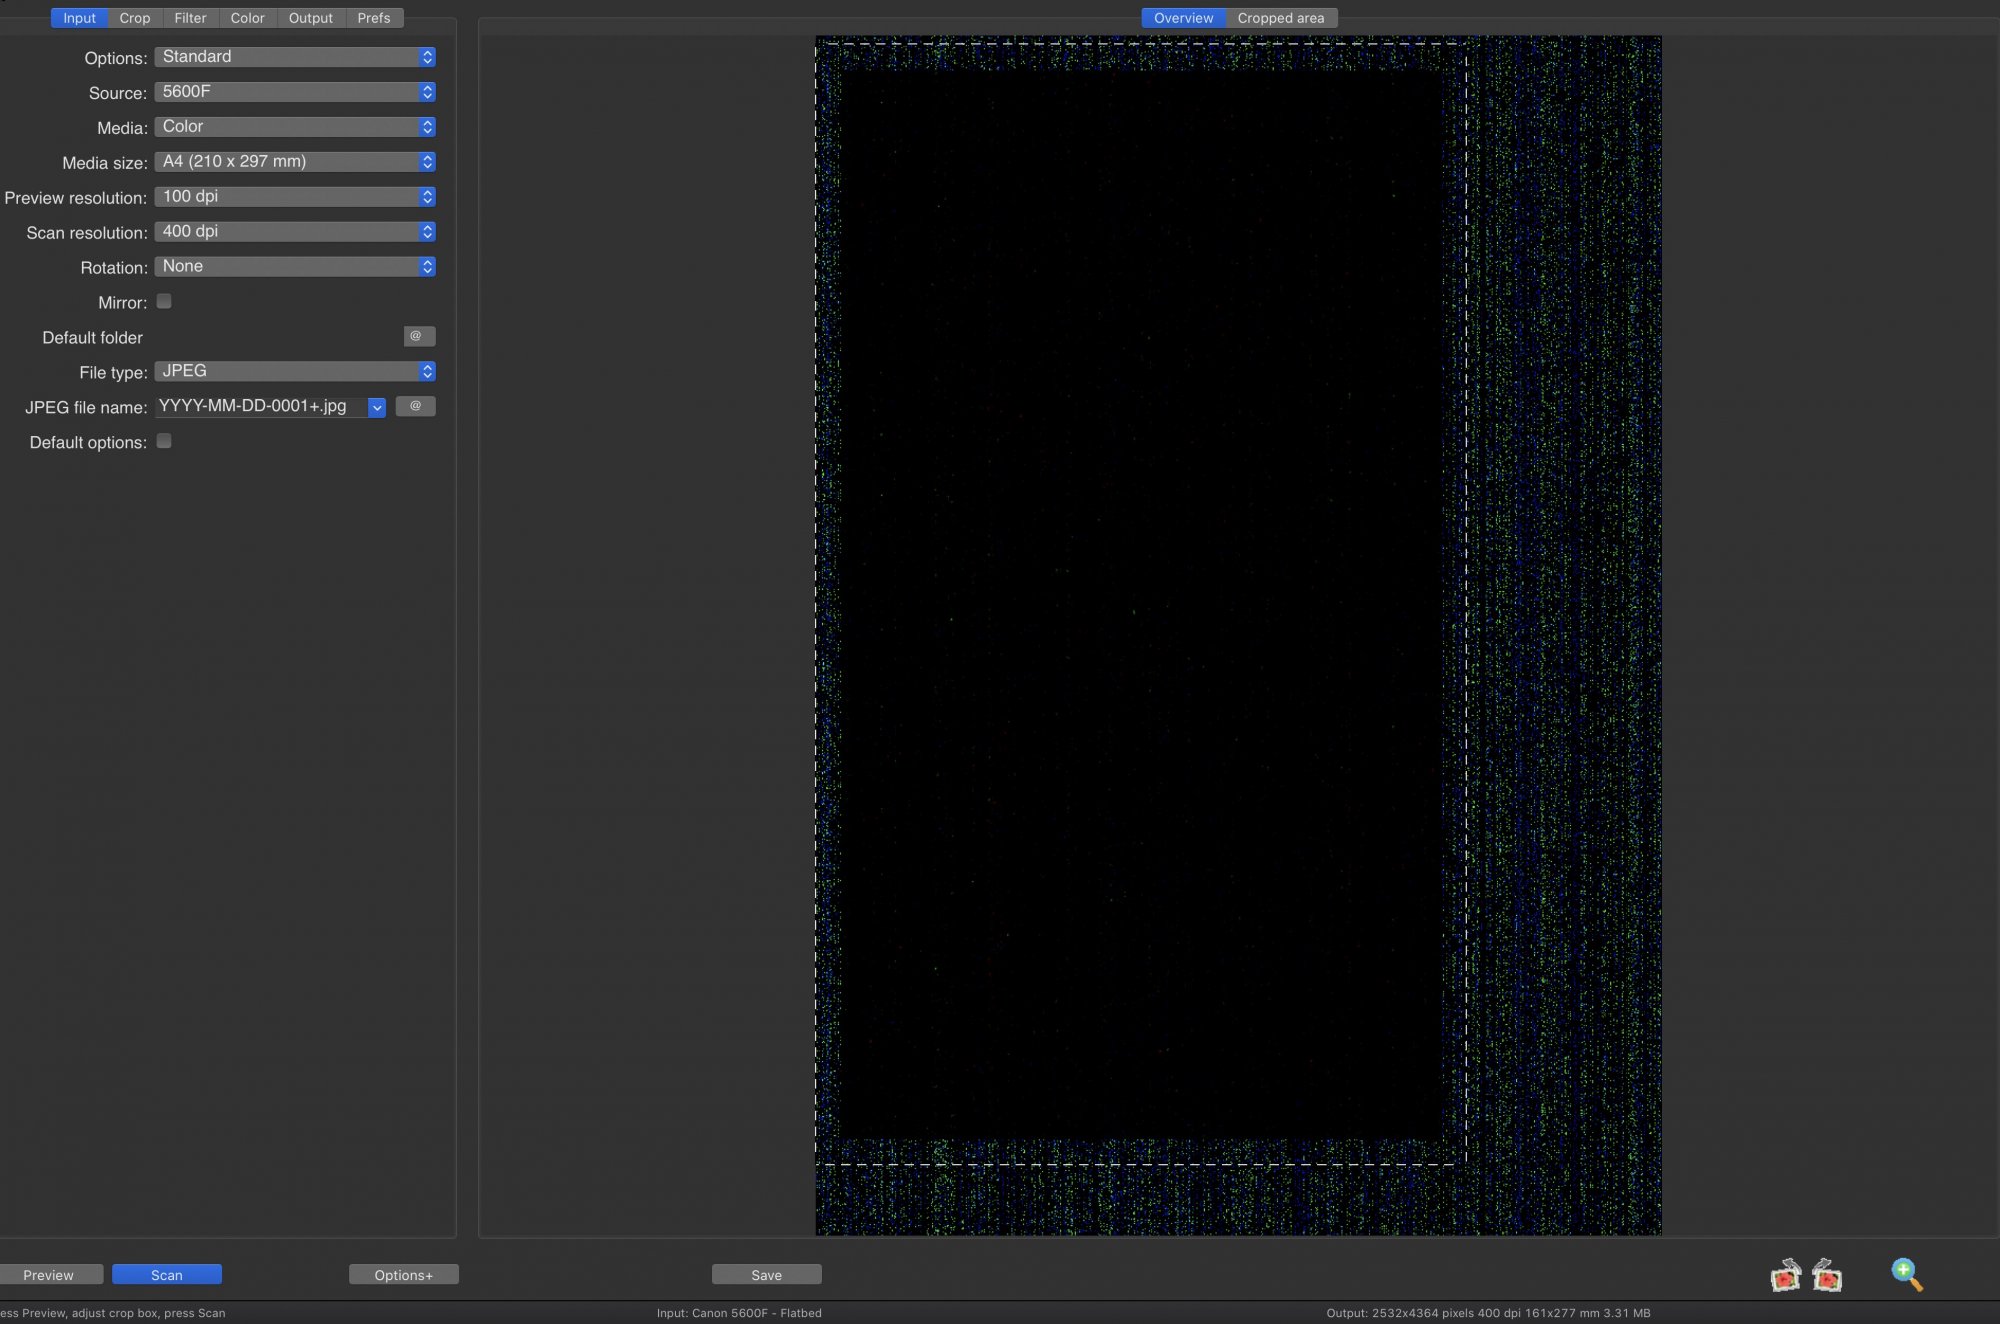Open the Source dropdown showing 5600F
This screenshot has width=2000, height=1324.
point(294,92)
